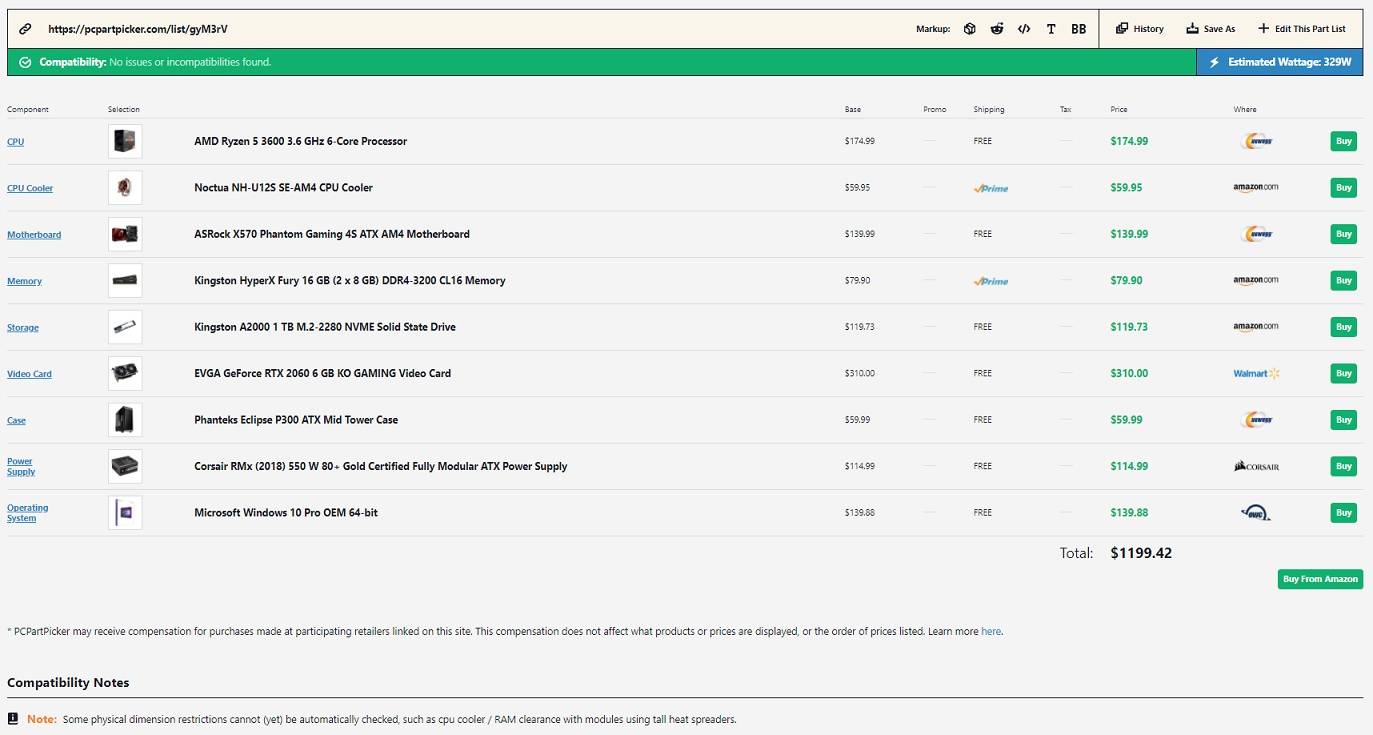Click Newegg logo in Case row
This screenshot has width=1373, height=735.
(1256, 420)
